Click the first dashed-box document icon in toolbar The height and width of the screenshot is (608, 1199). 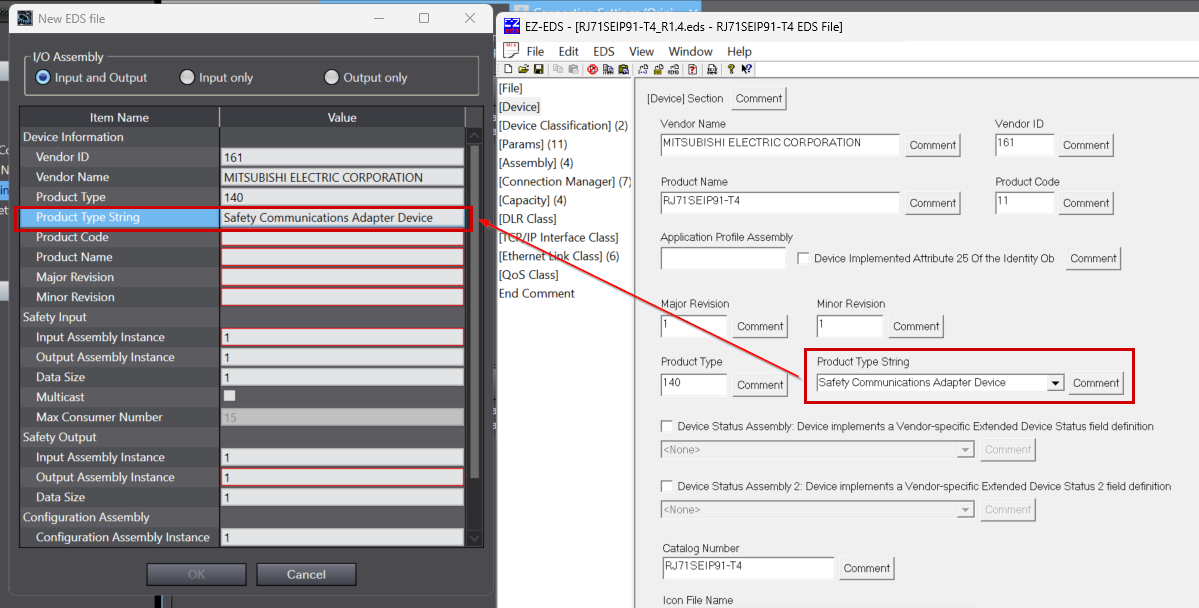(x=643, y=70)
